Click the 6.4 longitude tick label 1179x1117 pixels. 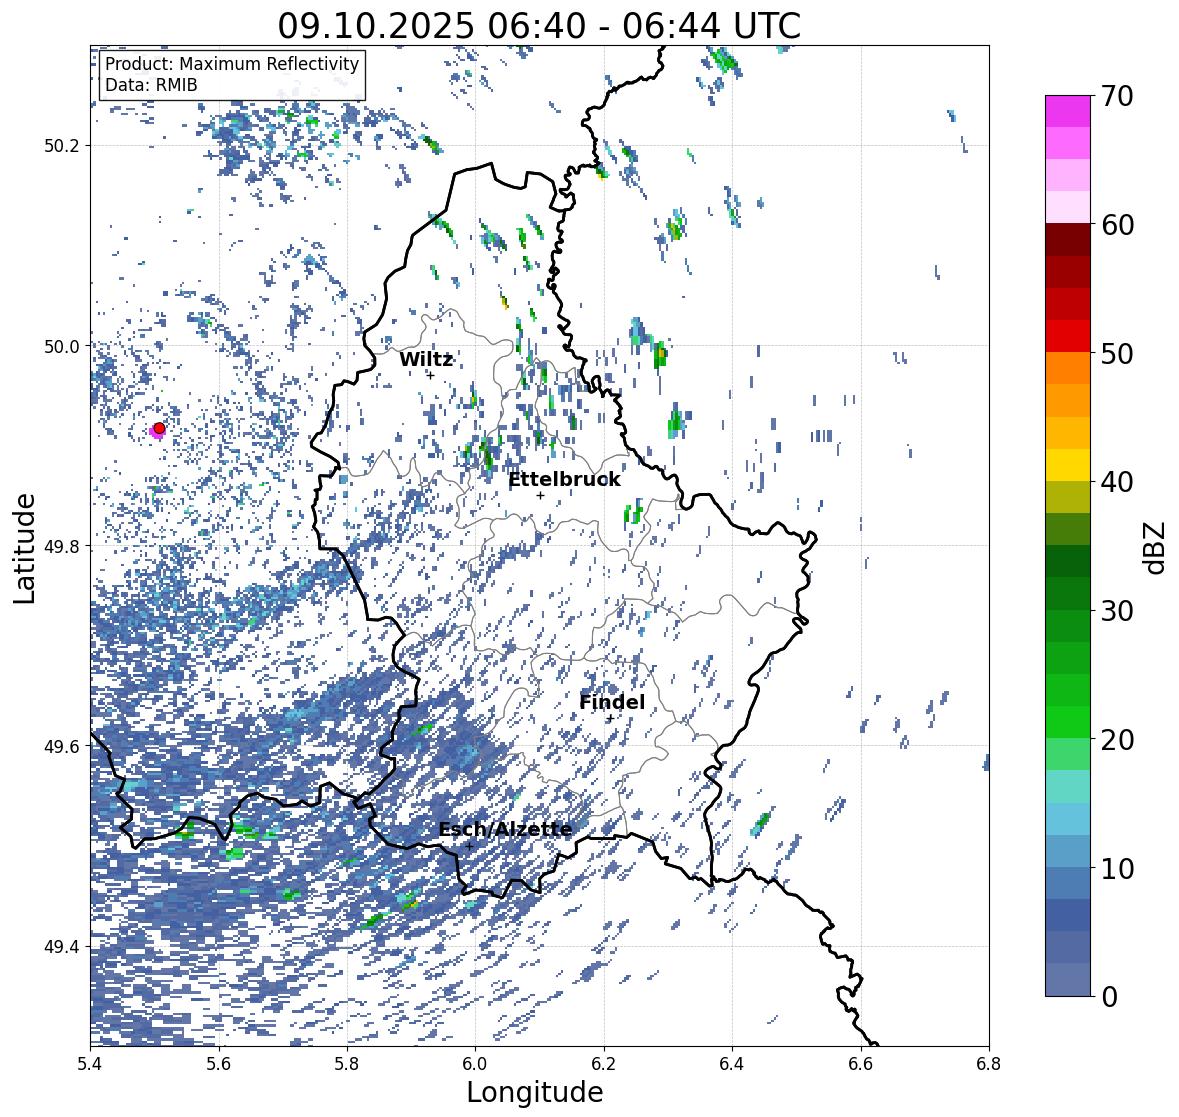pos(732,1064)
